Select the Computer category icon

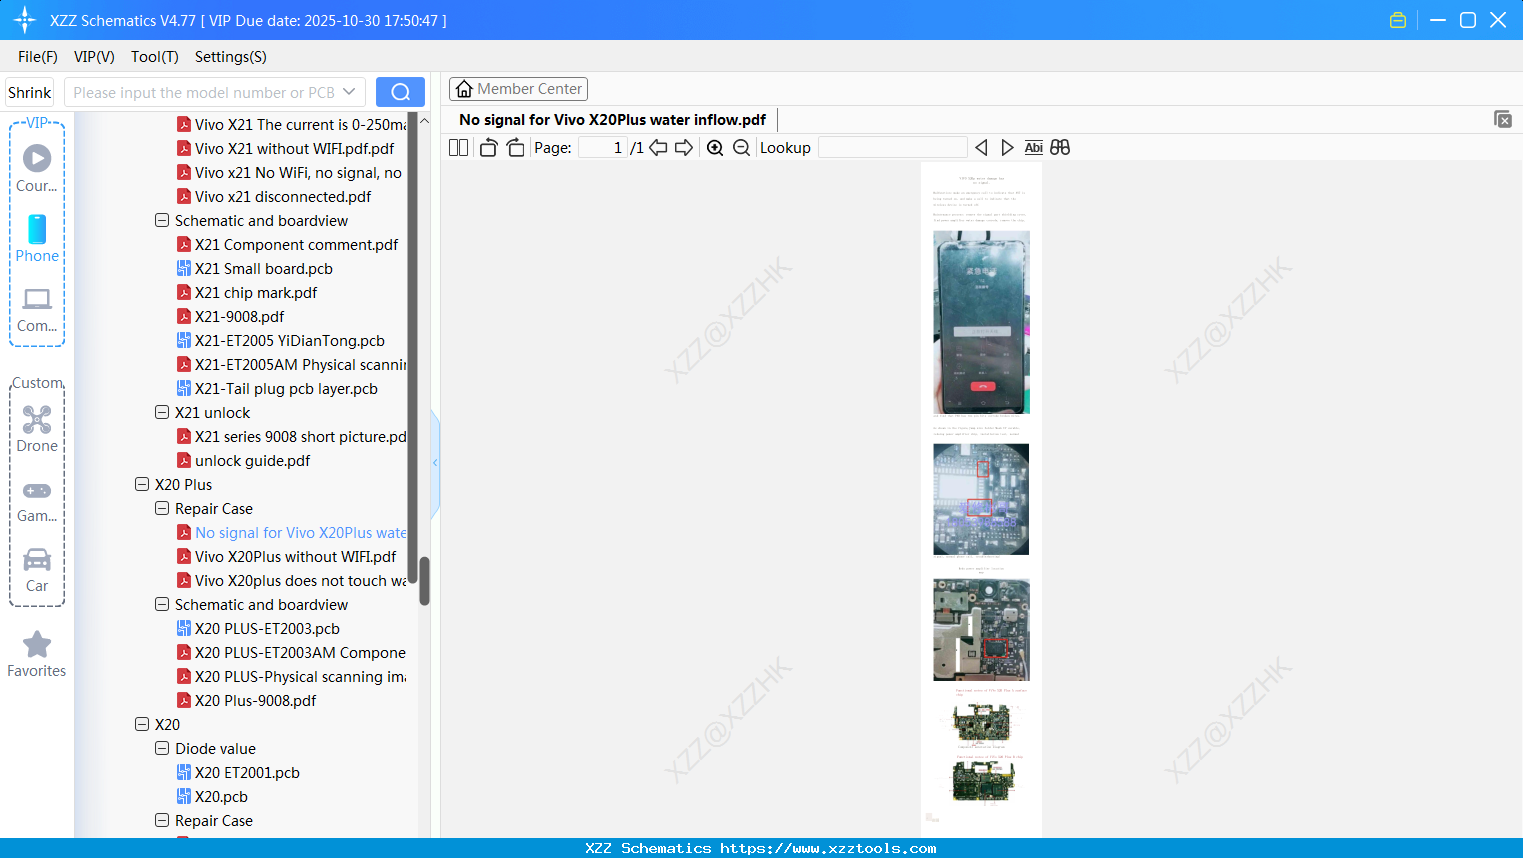[37, 309]
